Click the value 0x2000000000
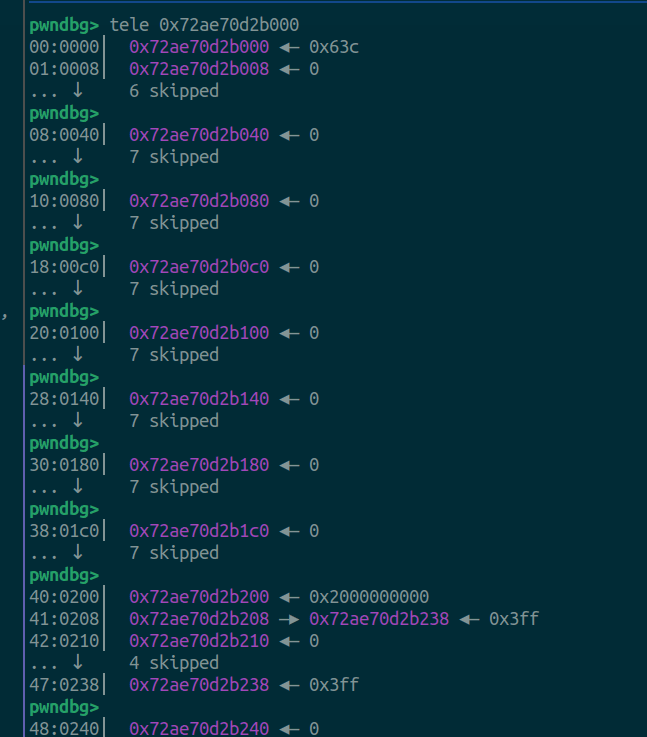Image resolution: width=647 pixels, height=737 pixels. 369,597
